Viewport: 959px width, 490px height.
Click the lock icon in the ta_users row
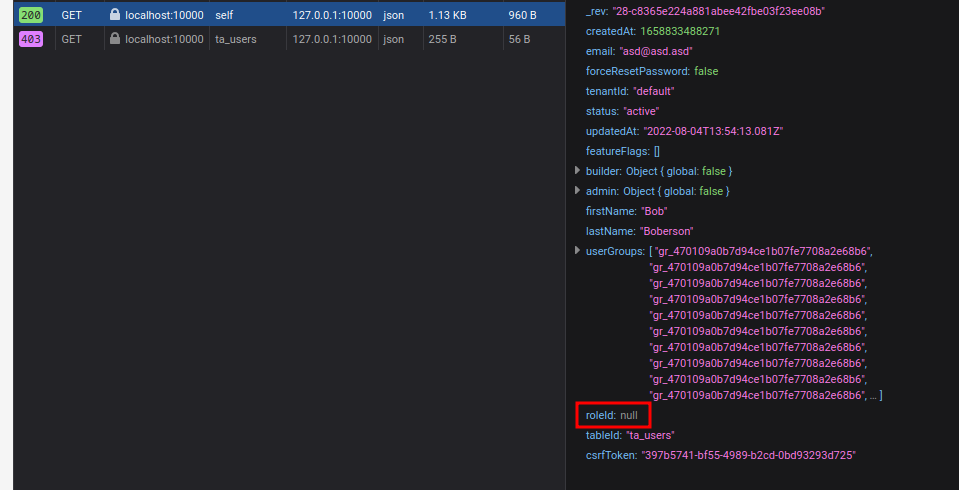(115, 39)
